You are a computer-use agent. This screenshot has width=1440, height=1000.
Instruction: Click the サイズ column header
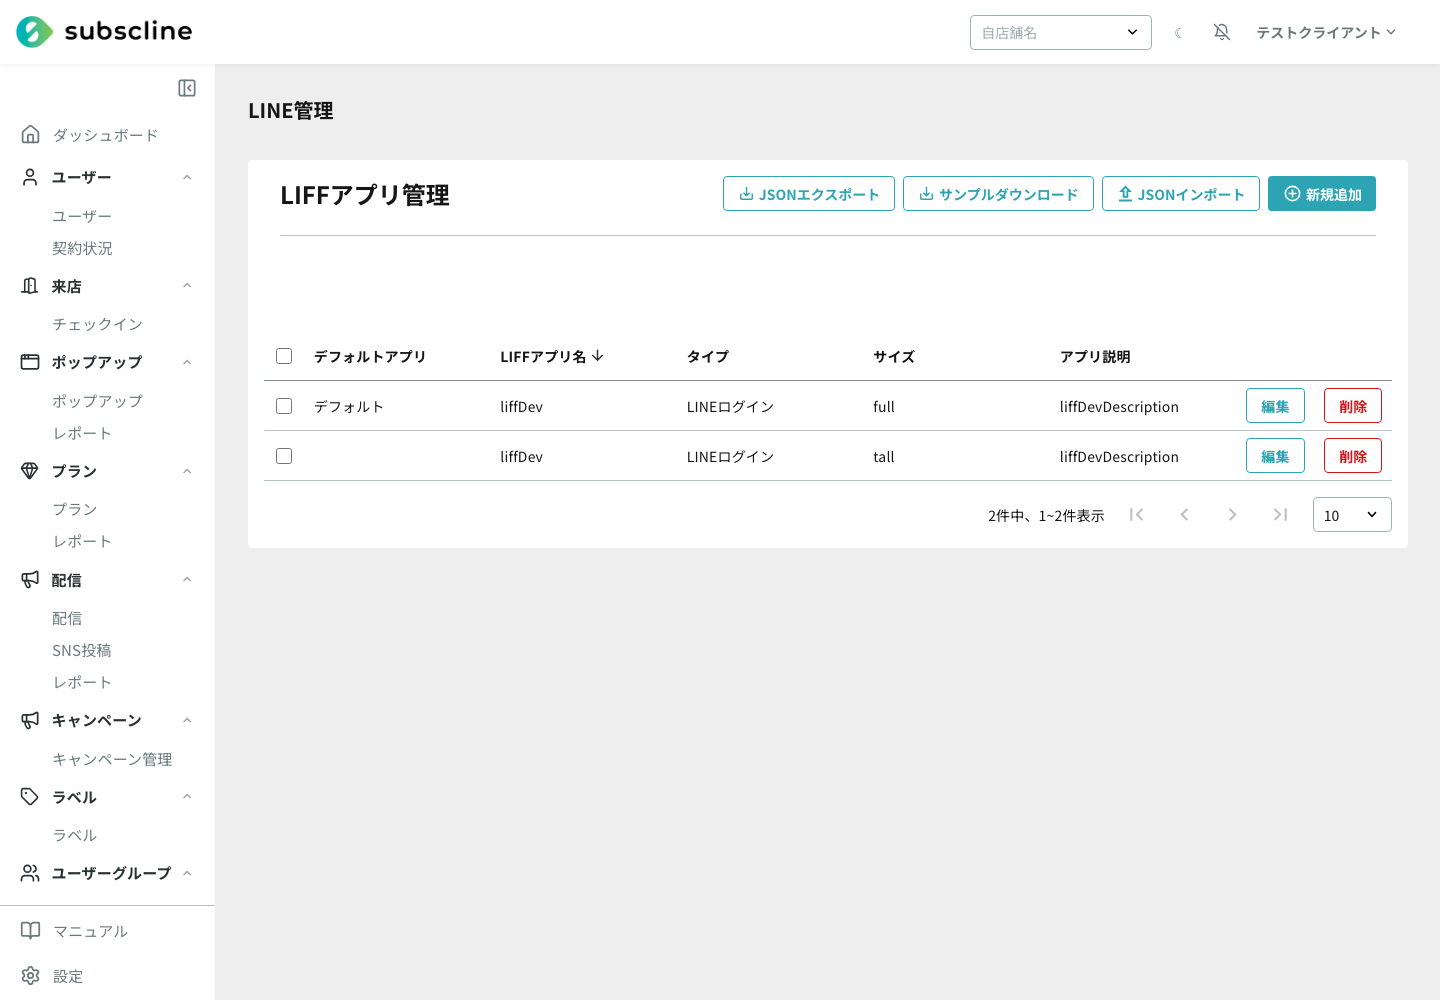click(x=894, y=356)
